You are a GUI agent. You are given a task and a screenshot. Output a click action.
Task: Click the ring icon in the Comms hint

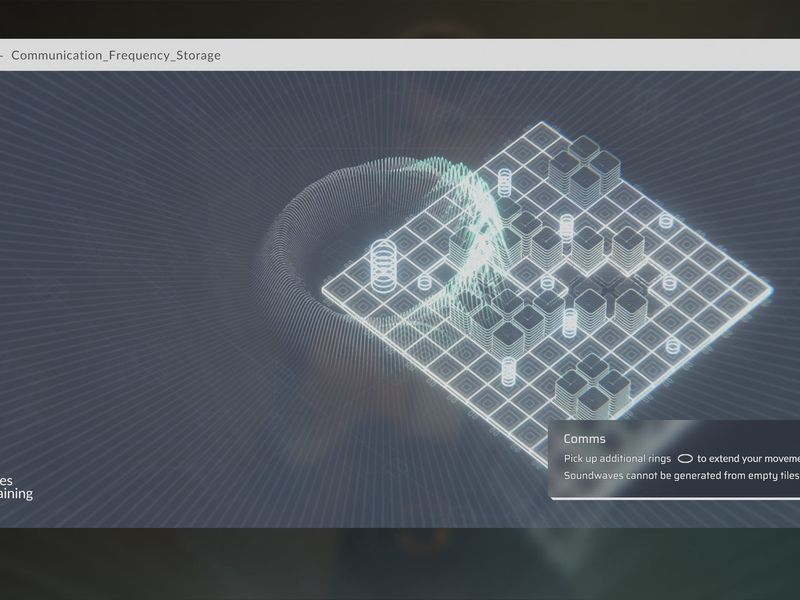(685, 459)
